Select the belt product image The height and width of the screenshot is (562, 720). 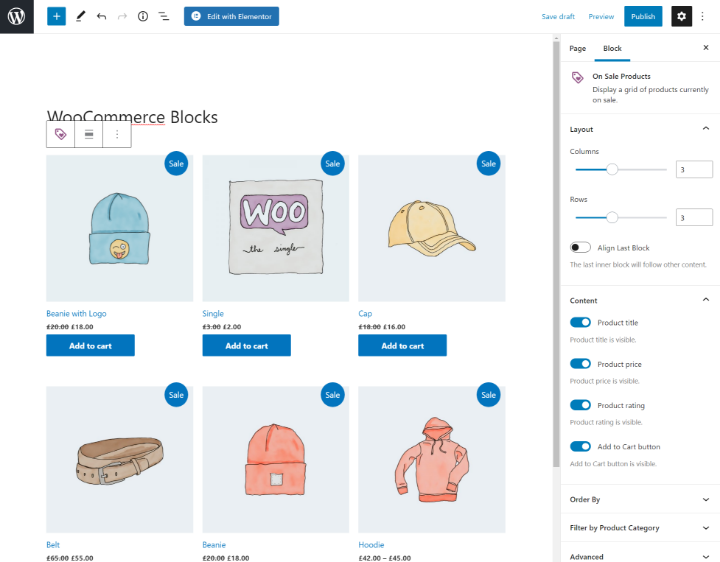119,460
